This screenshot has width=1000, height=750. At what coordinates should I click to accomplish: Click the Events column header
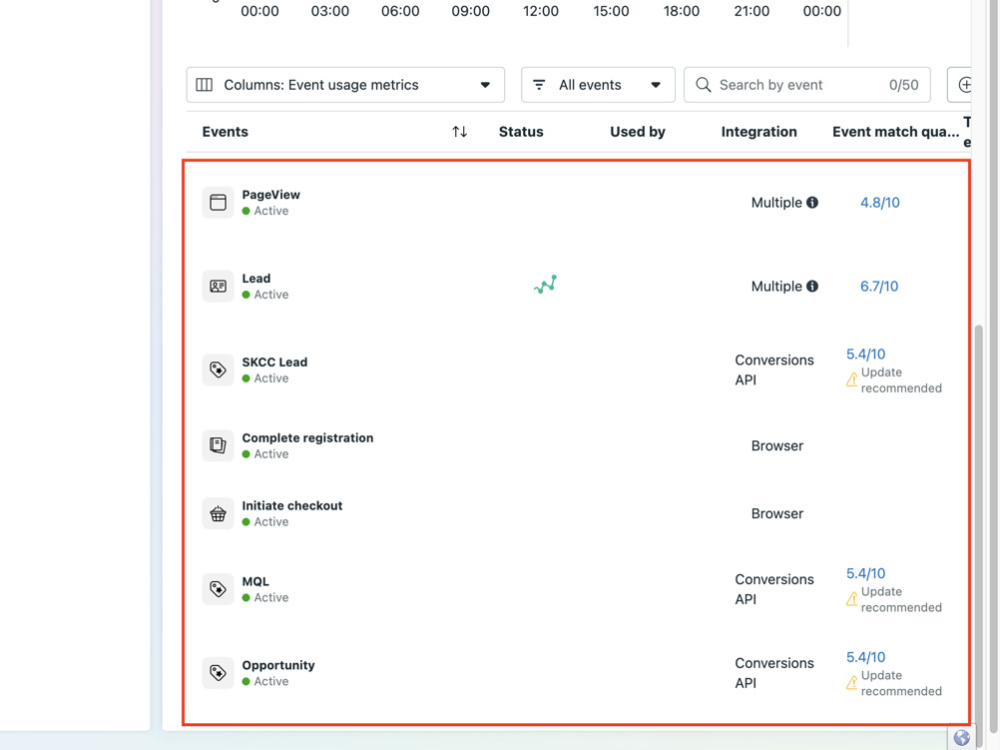(x=225, y=131)
